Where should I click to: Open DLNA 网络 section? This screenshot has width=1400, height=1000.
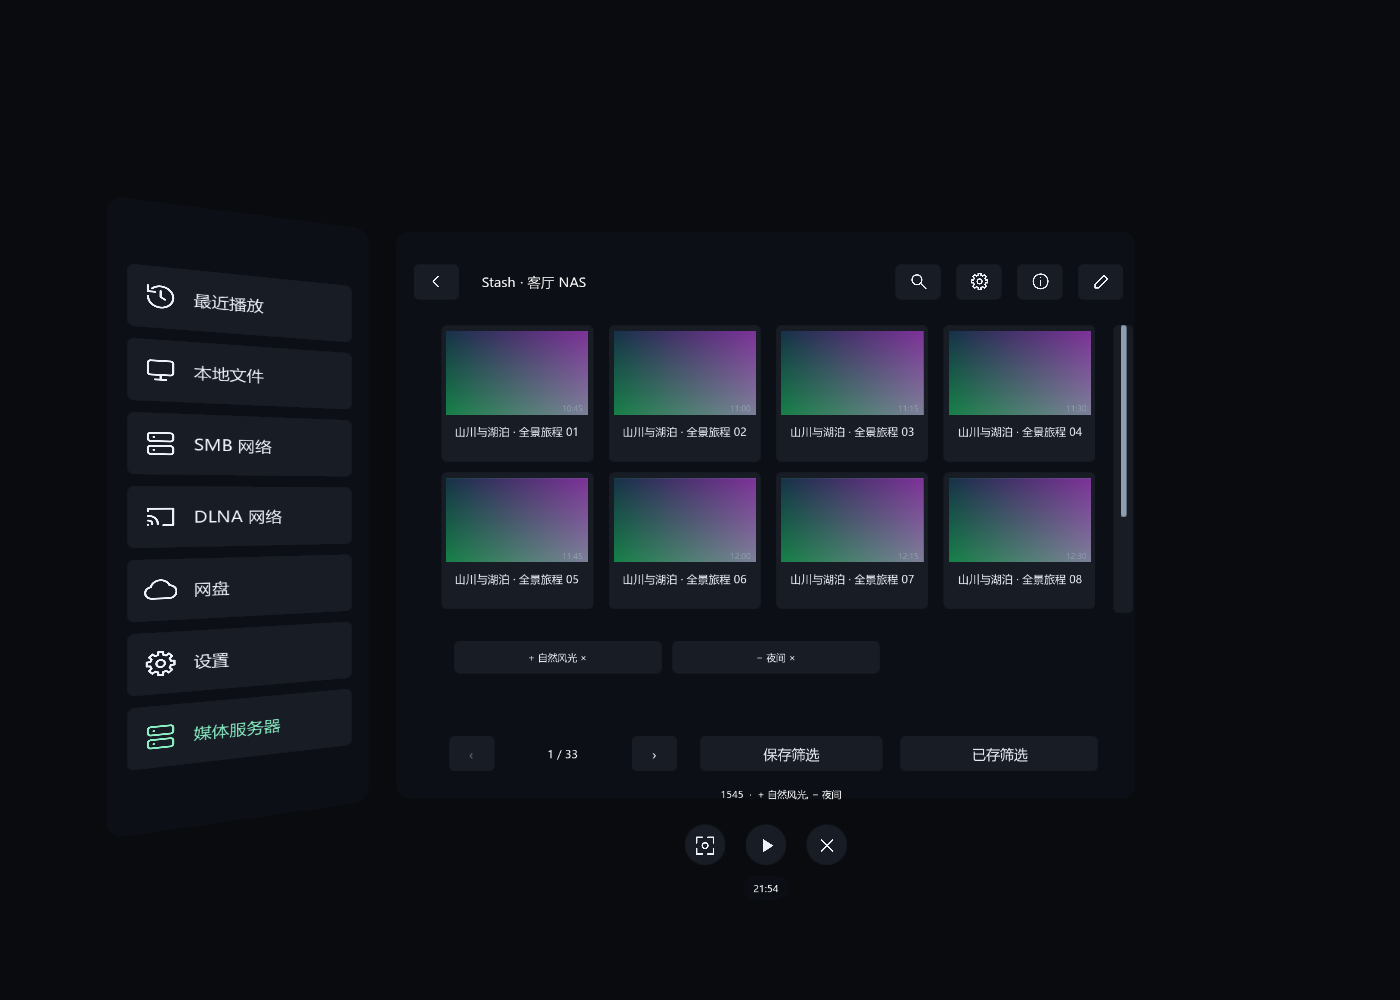point(239,517)
